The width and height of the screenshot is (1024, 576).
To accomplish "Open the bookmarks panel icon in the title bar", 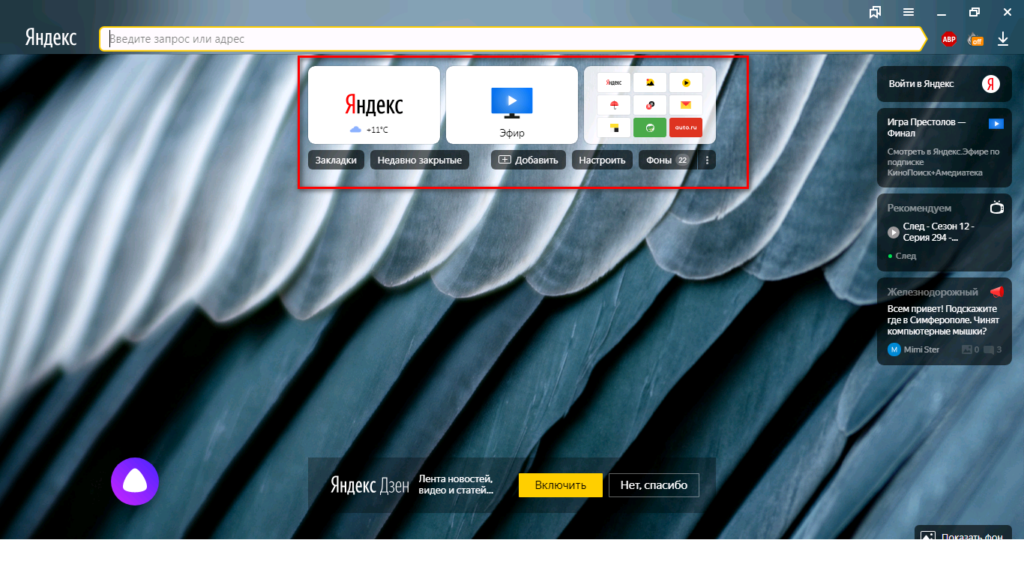I will (875, 12).
